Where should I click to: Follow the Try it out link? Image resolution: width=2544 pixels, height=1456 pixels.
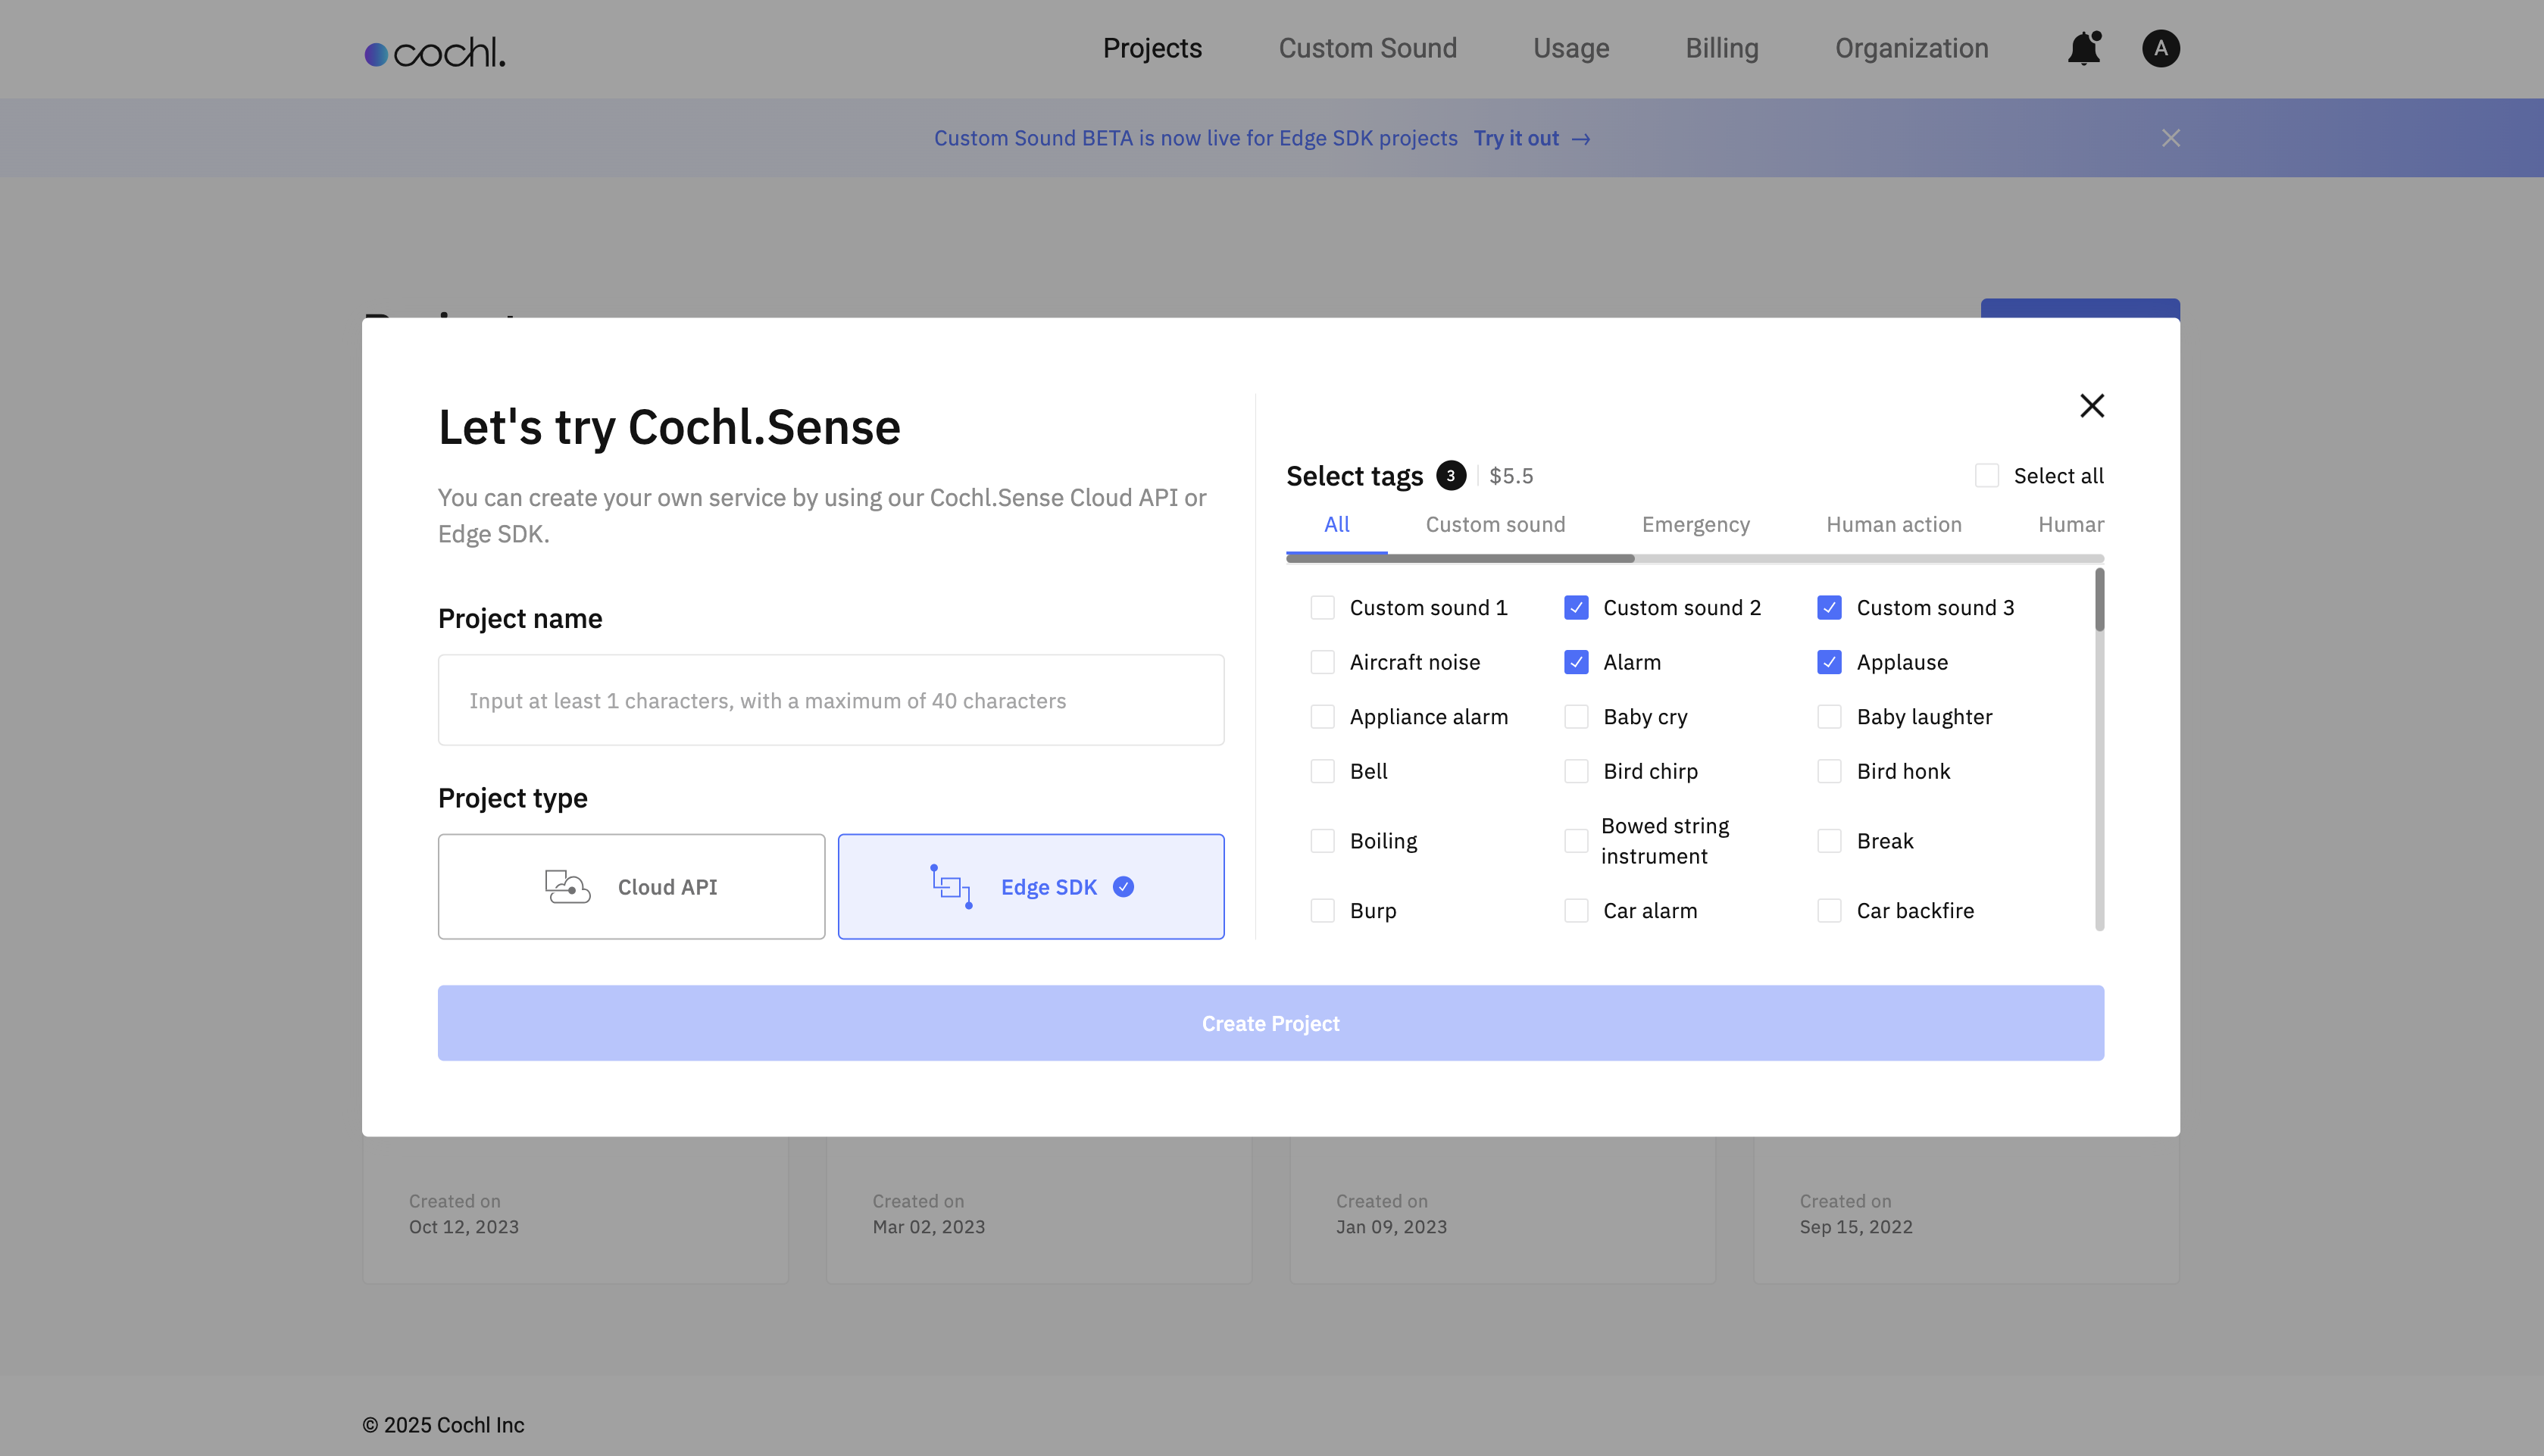(x=1531, y=138)
